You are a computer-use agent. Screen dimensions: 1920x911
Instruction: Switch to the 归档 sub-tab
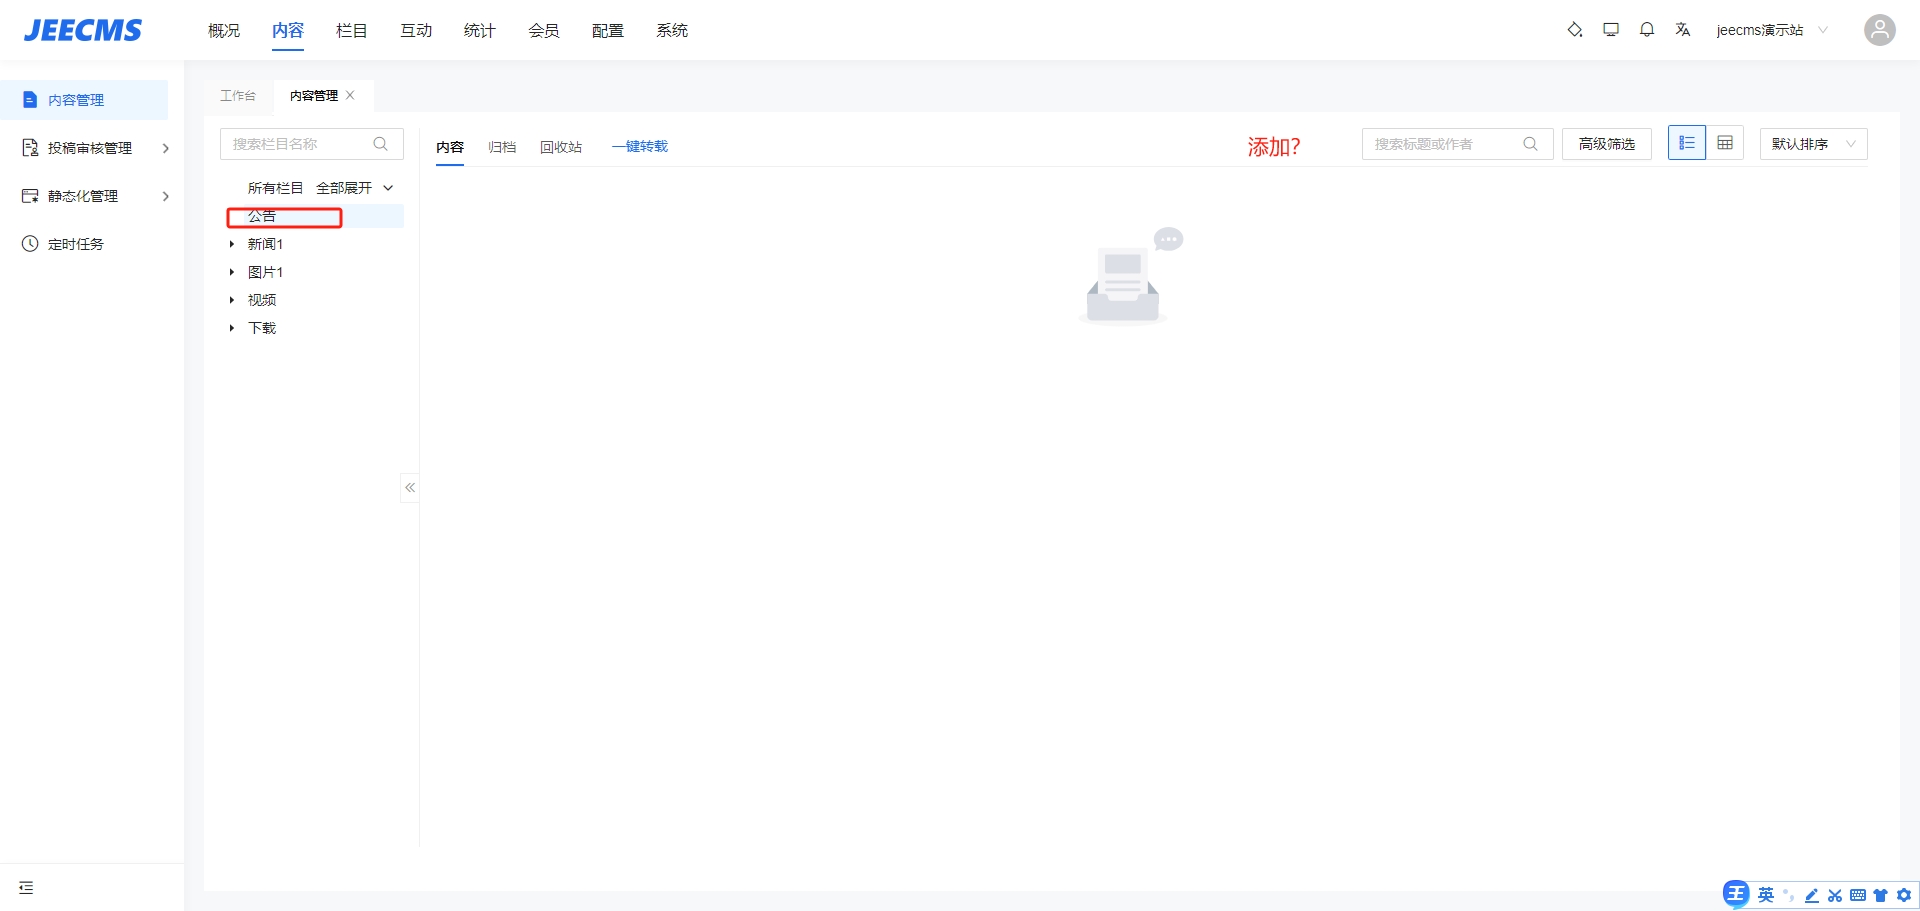coord(502,147)
